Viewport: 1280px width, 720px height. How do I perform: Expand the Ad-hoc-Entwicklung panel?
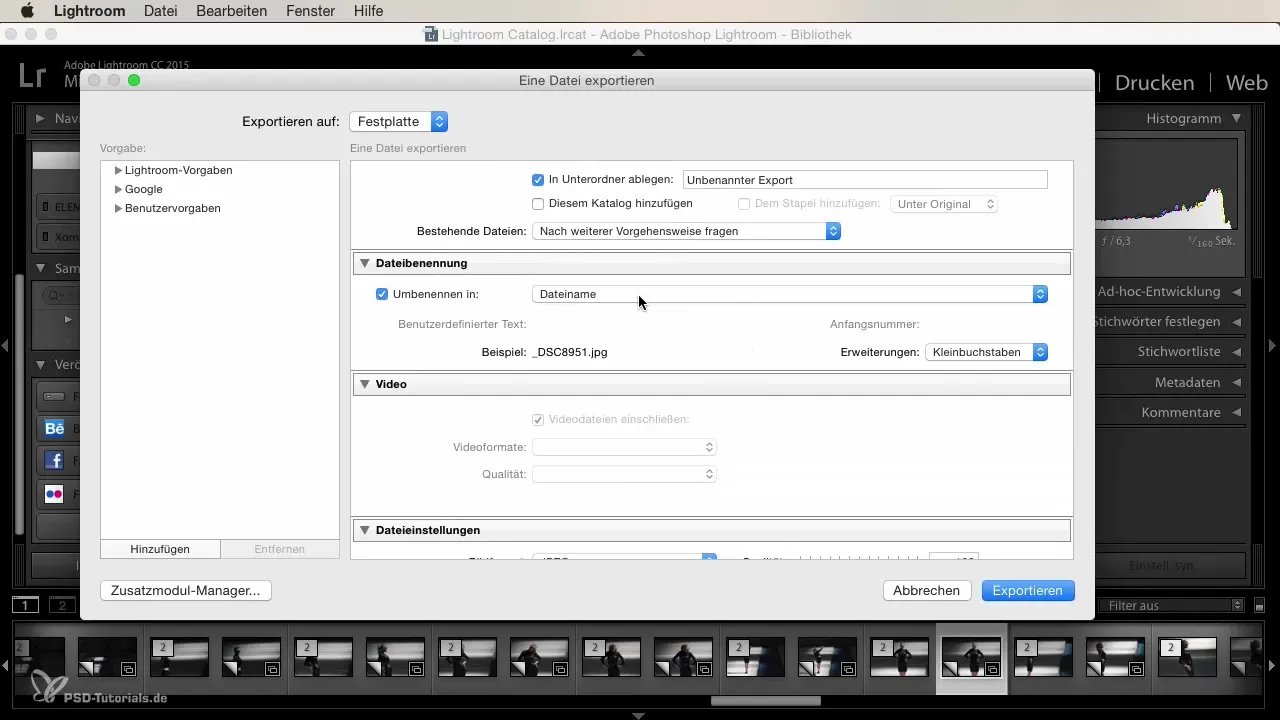click(1237, 292)
